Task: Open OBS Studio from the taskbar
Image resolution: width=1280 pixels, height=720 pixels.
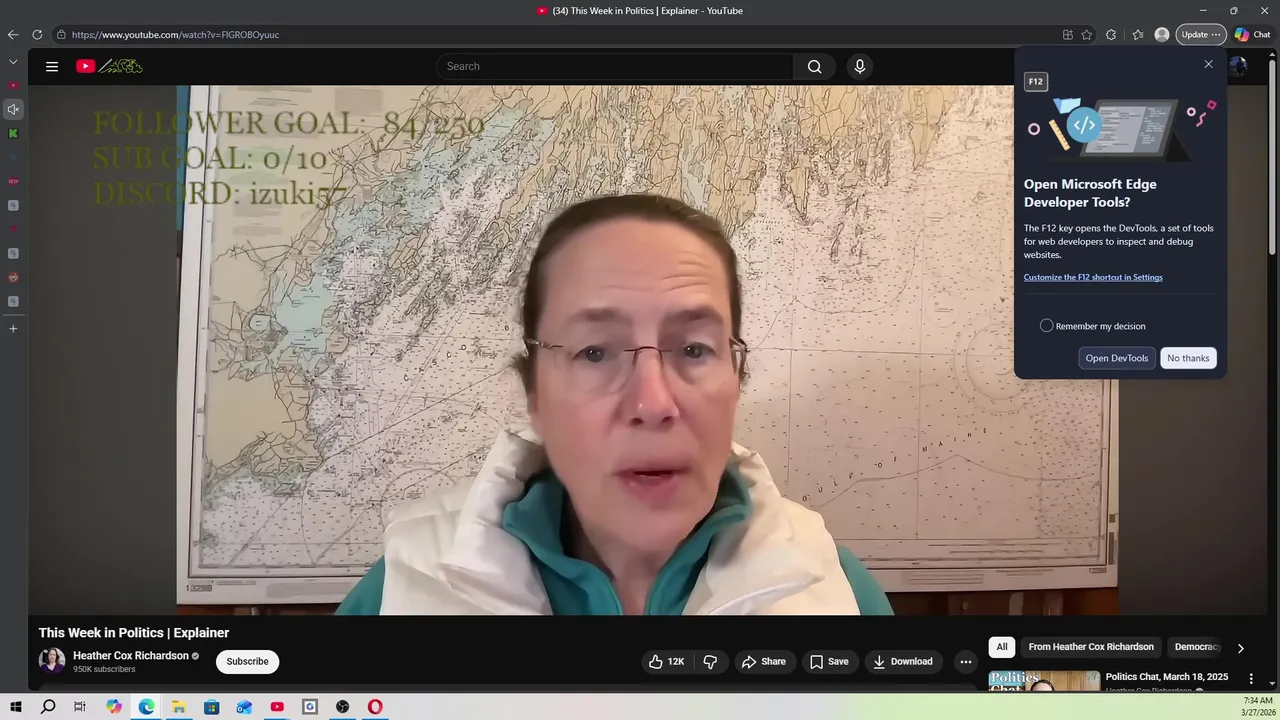Action: pos(343,707)
